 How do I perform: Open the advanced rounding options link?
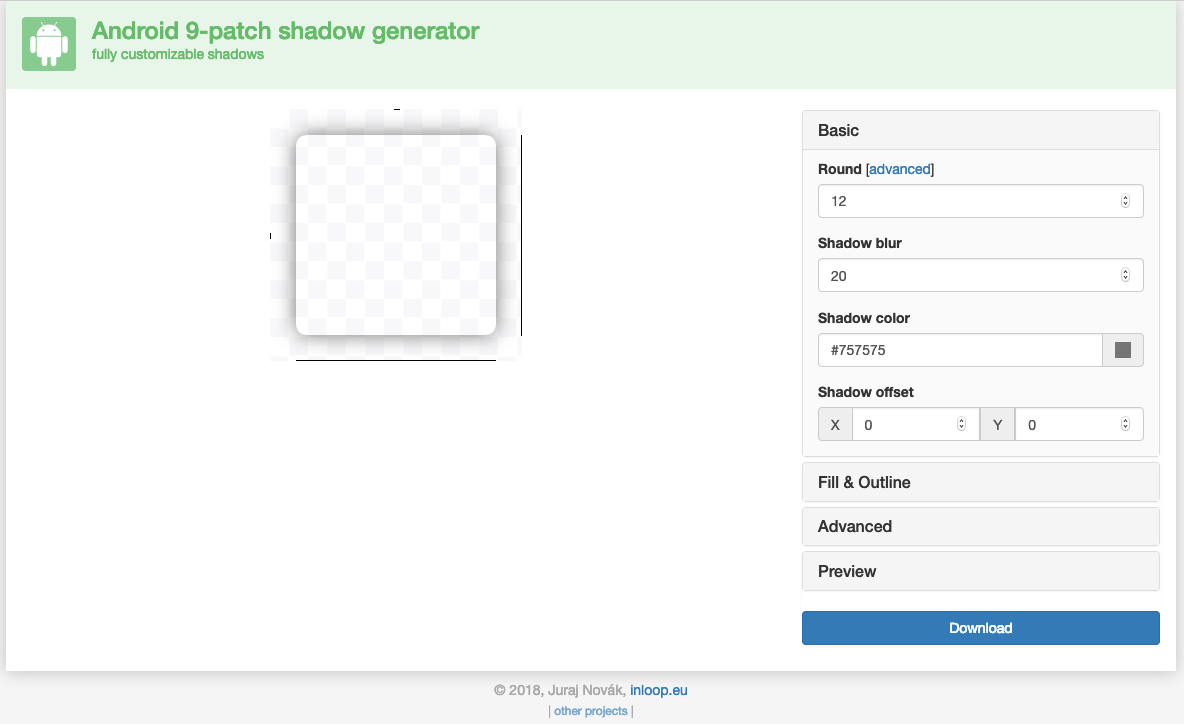[x=899, y=169]
